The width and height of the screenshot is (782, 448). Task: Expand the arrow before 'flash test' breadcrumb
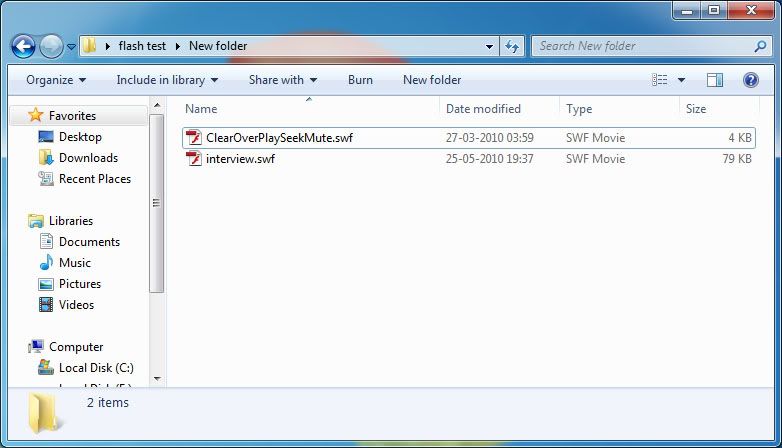(107, 46)
